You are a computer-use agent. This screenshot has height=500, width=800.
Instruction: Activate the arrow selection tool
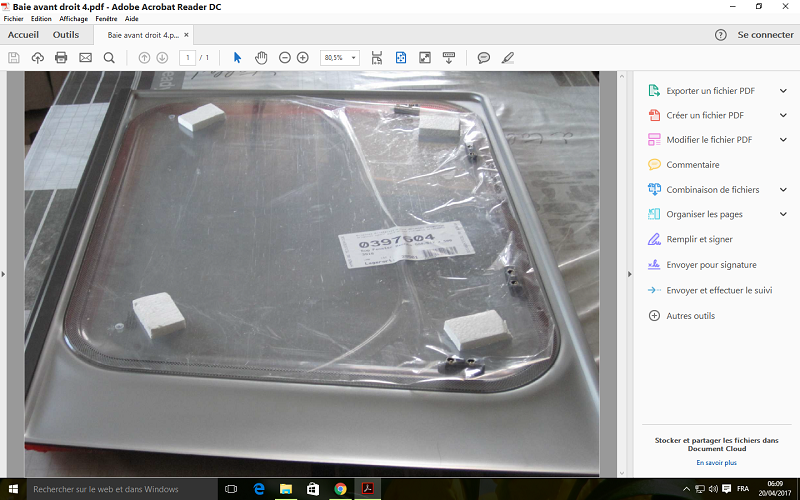tap(237, 58)
